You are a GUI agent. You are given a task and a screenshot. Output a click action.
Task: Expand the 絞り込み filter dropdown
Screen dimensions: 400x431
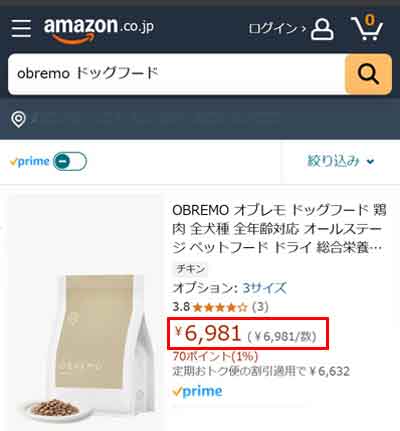coord(340,161)
